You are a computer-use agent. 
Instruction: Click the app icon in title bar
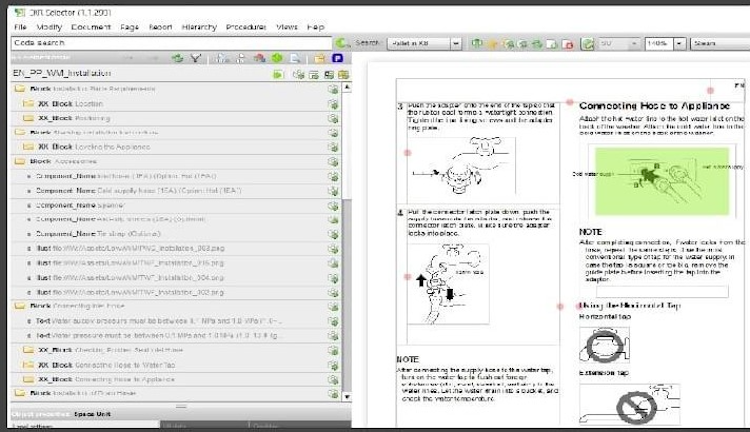(x=20, y=12)
